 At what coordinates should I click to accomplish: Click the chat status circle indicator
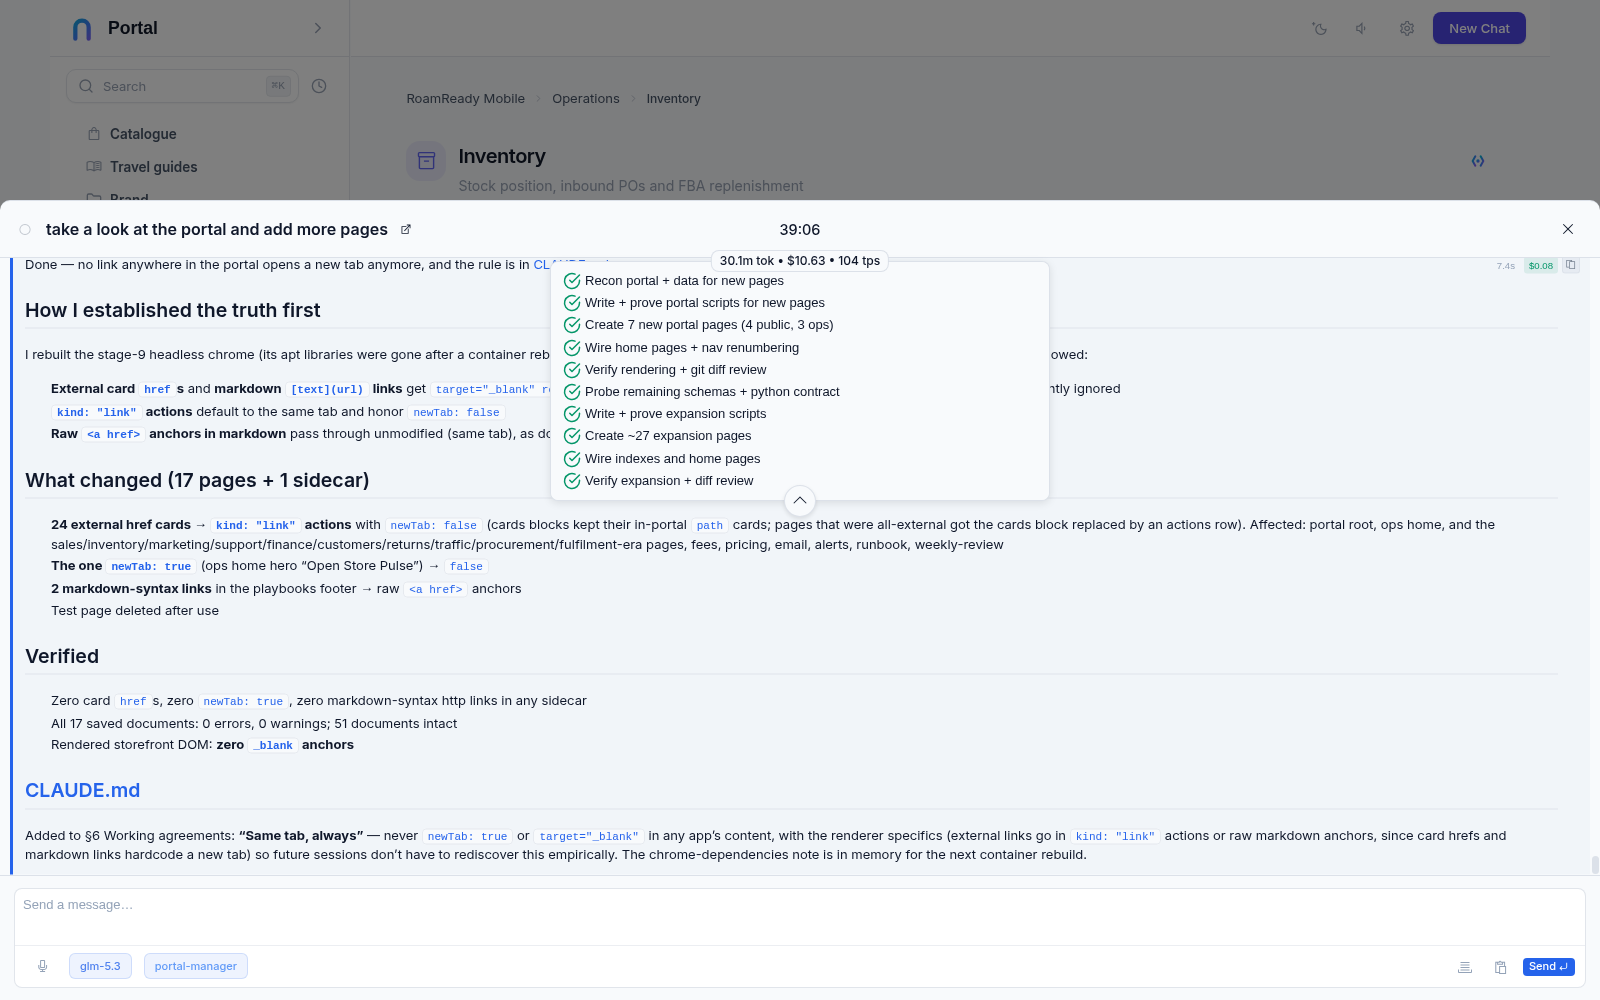(x=25, y=230)
